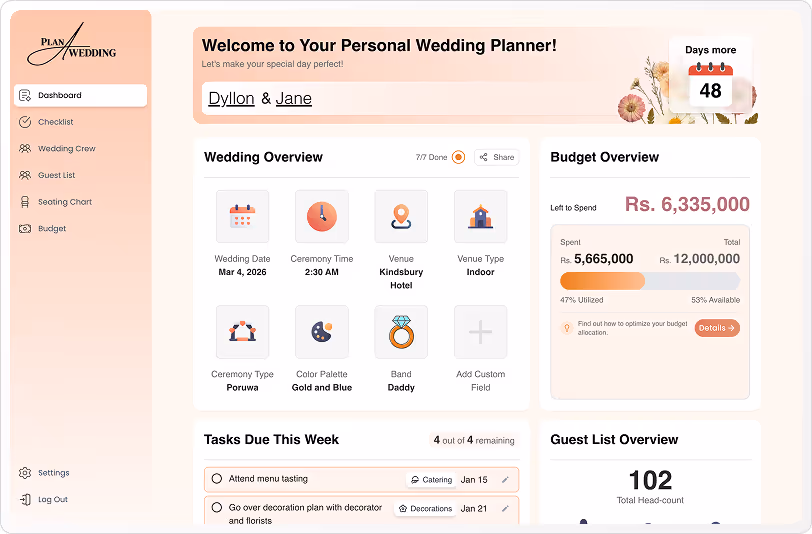Mark Attend menu tasting task complete
Screen dimensions: 812x534
pos(217,479)
